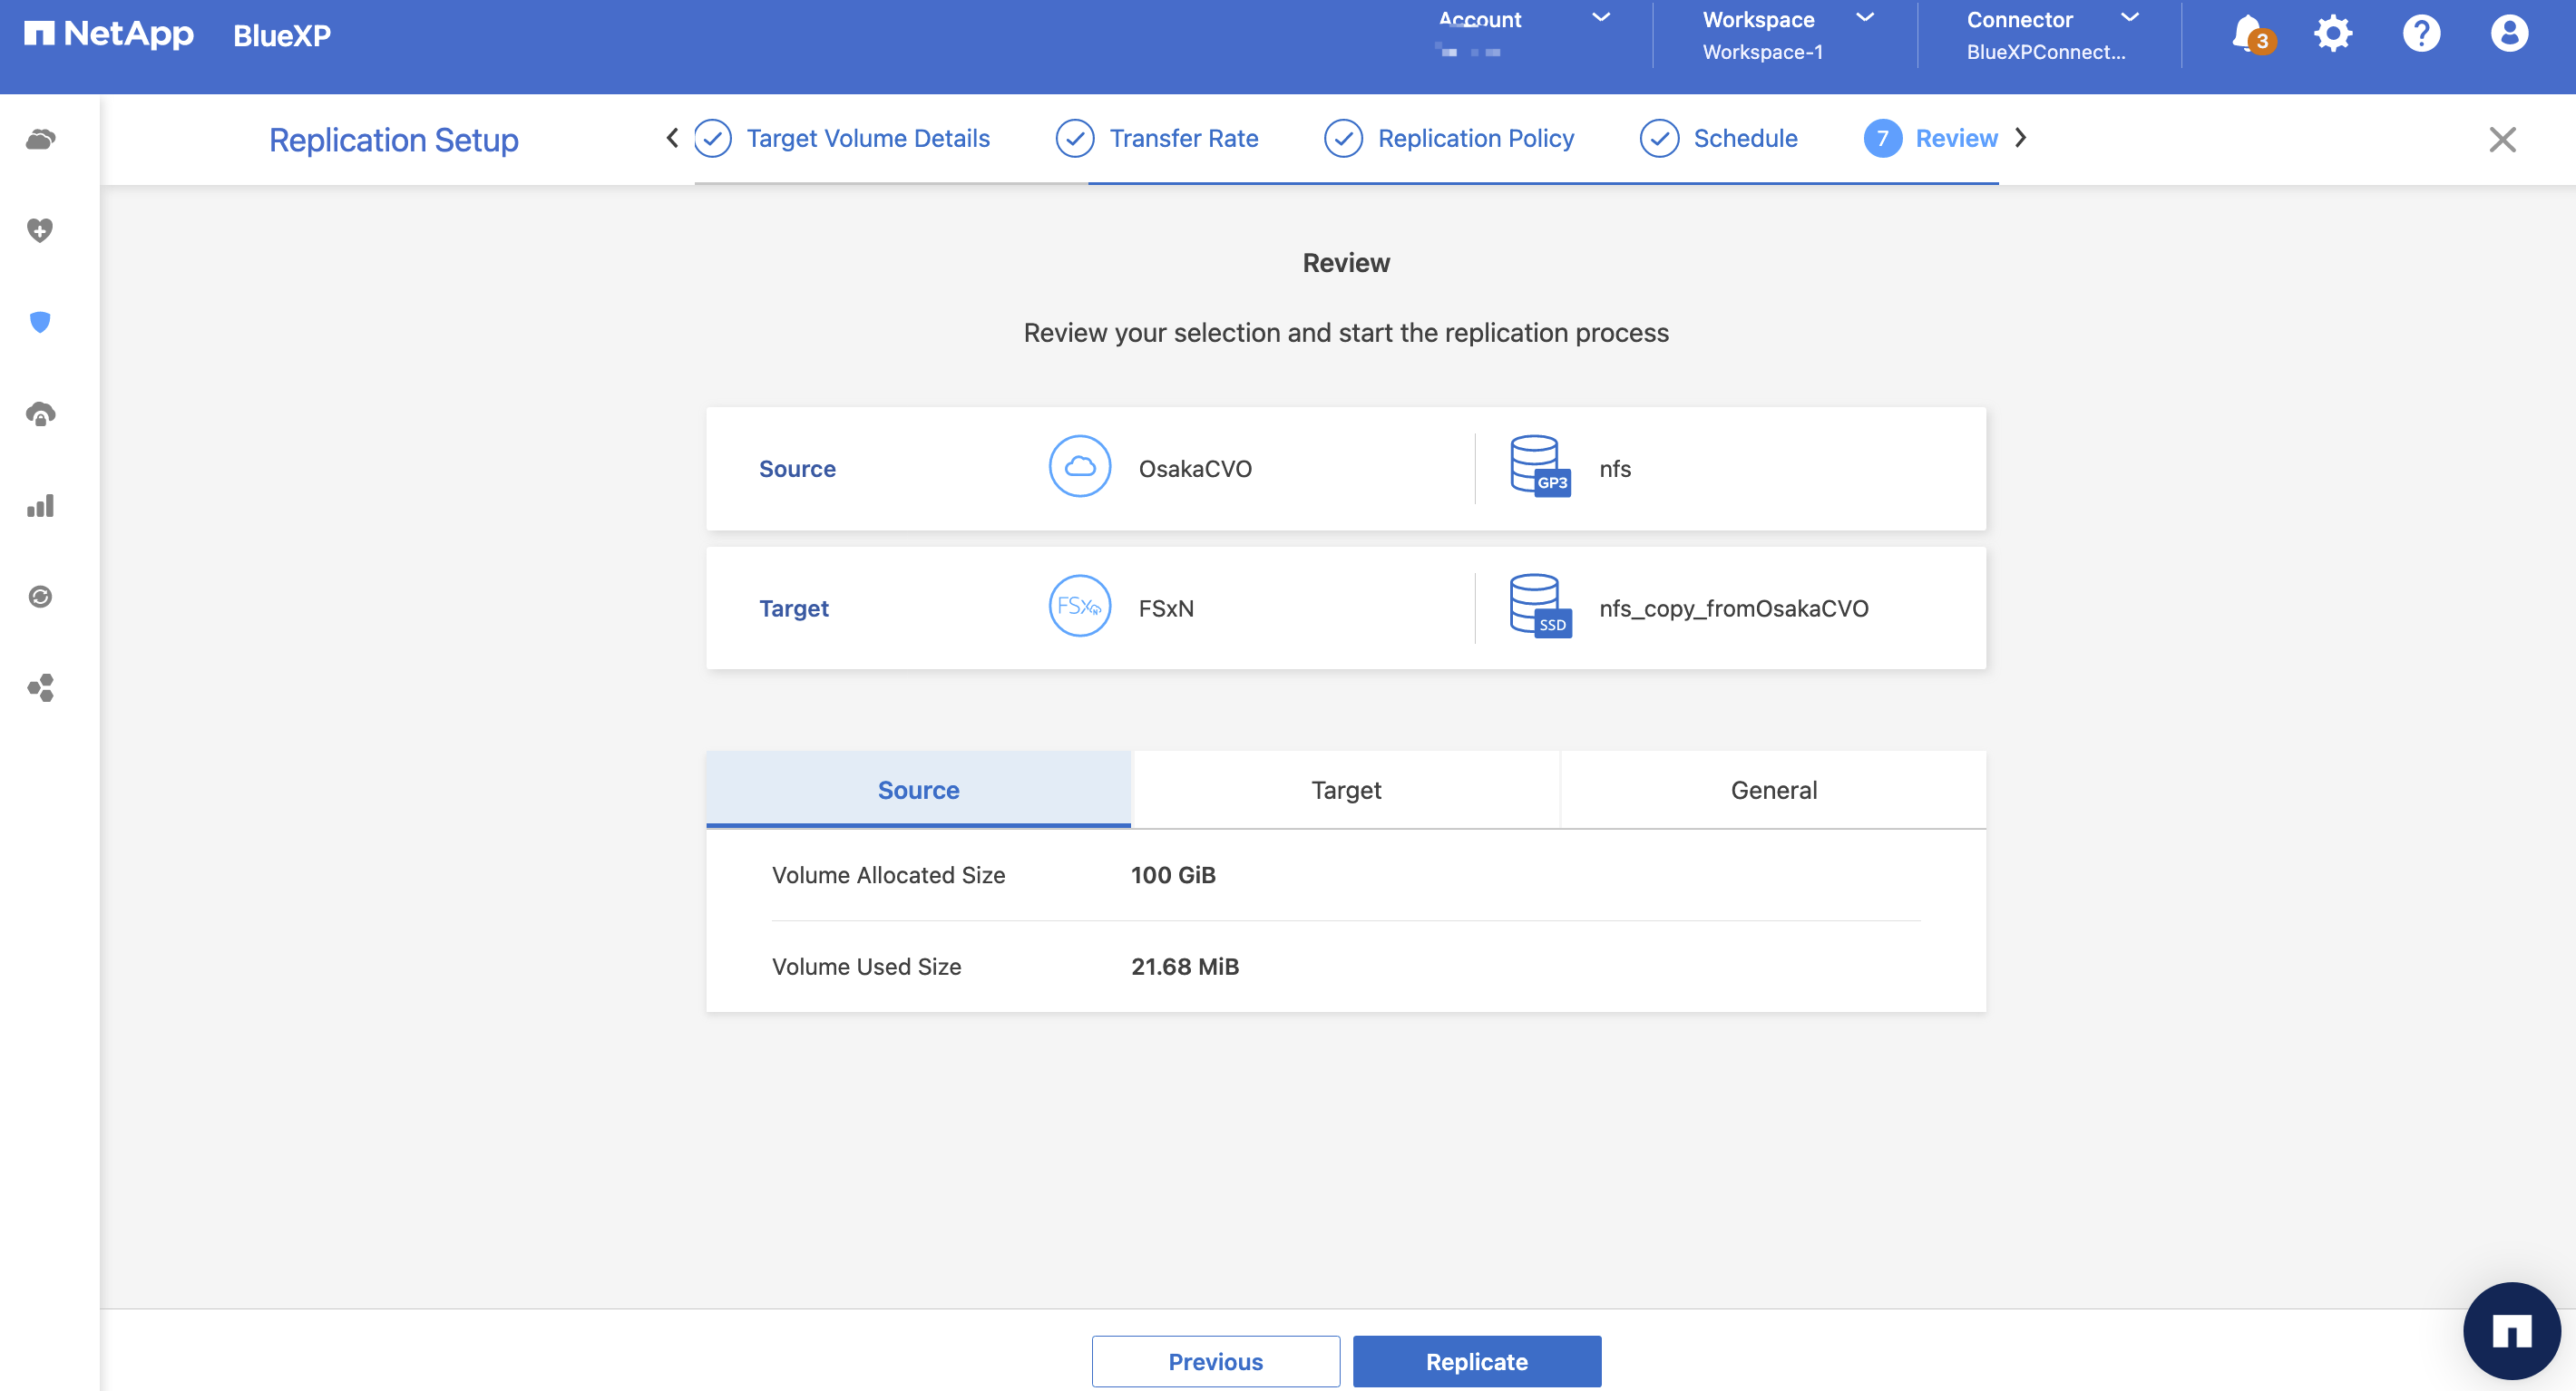Open the user profile icon
Screen dimensions: 2576x1391
pyautogui.click(x=2509, y=33)
